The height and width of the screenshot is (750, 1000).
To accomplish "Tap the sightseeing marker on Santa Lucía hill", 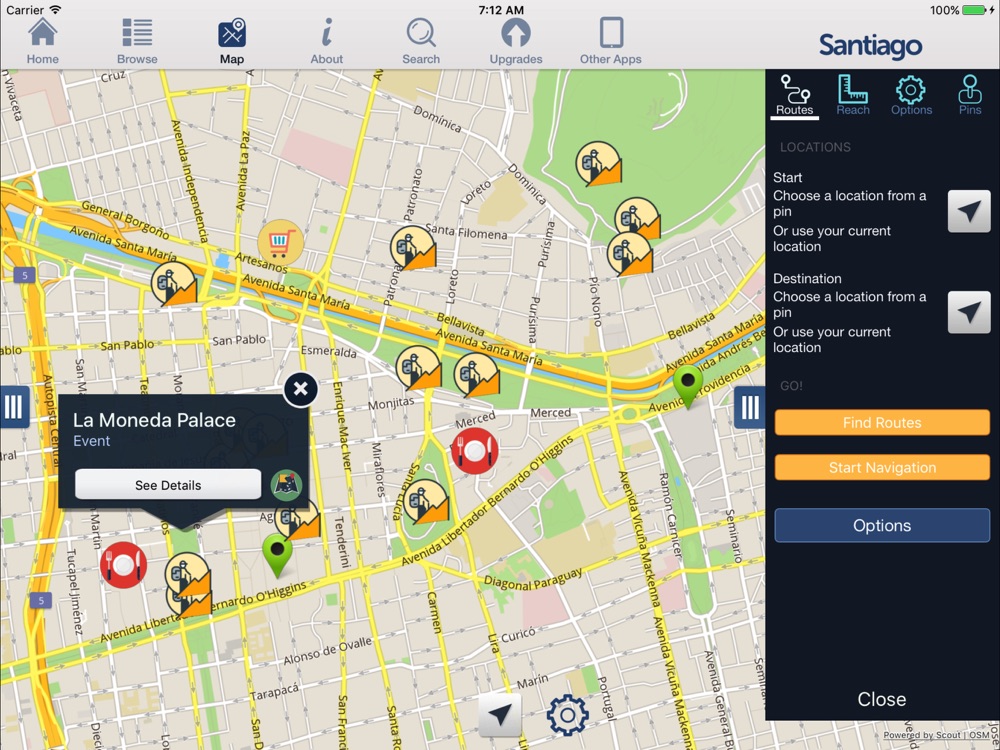I will (425, 501).
